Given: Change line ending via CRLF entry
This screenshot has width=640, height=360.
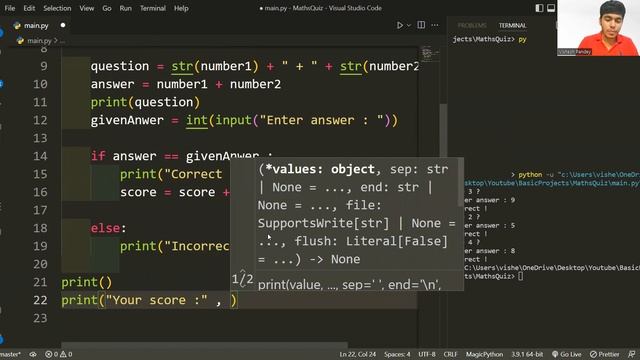Looking at the screenshot, I should click(451, 354).
